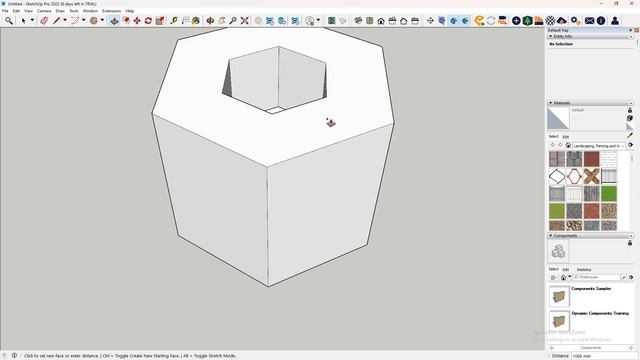The width and height of the screenshot is (640, 360).
Task: Open the Select tool dropdown arrow
Action: (32, 20)
